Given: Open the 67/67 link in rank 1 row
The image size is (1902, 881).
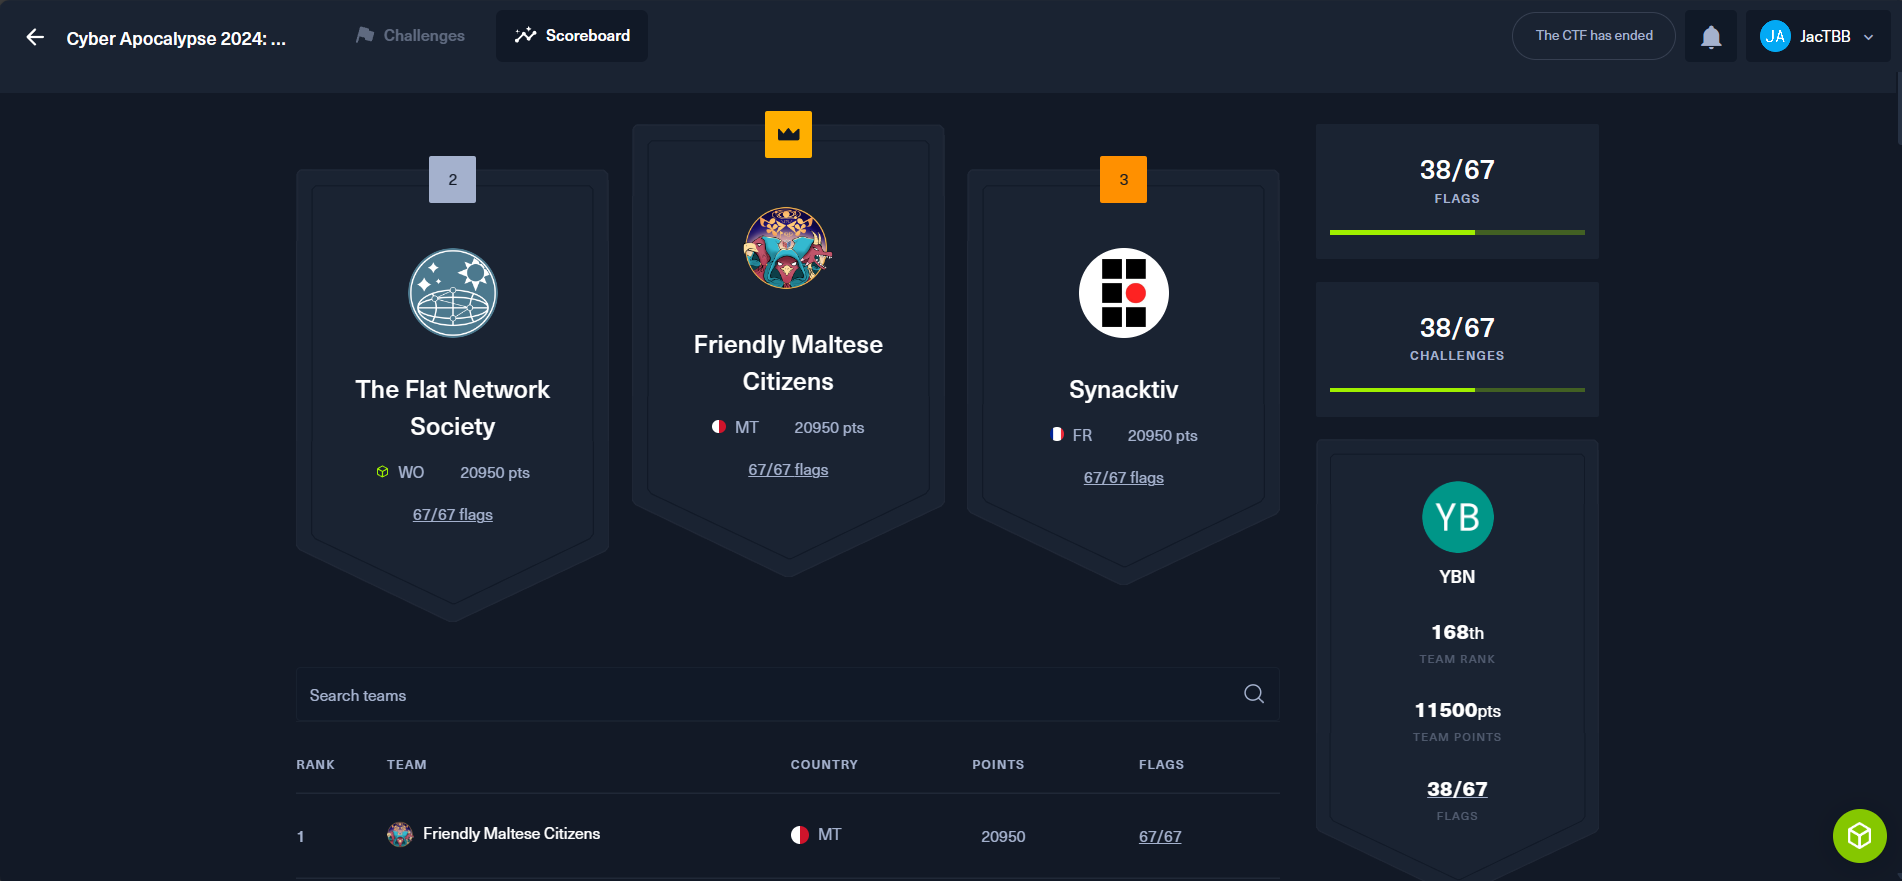Looking at the screenshot, I should (1160, 836).
